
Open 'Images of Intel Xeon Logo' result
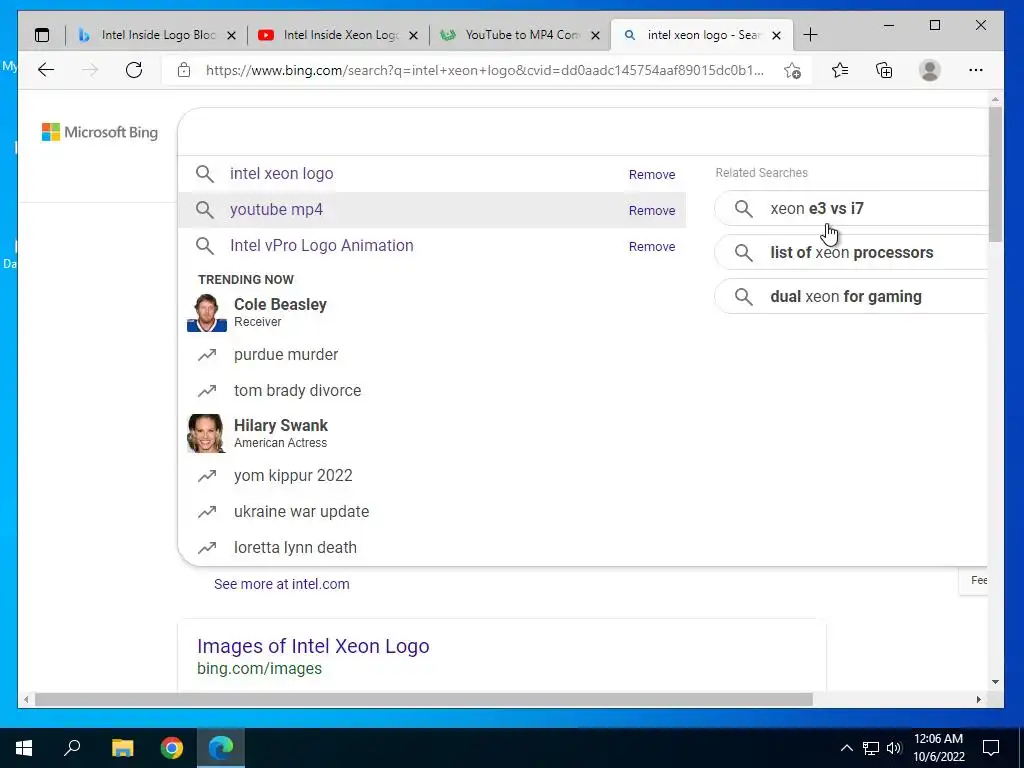(313, 646)
